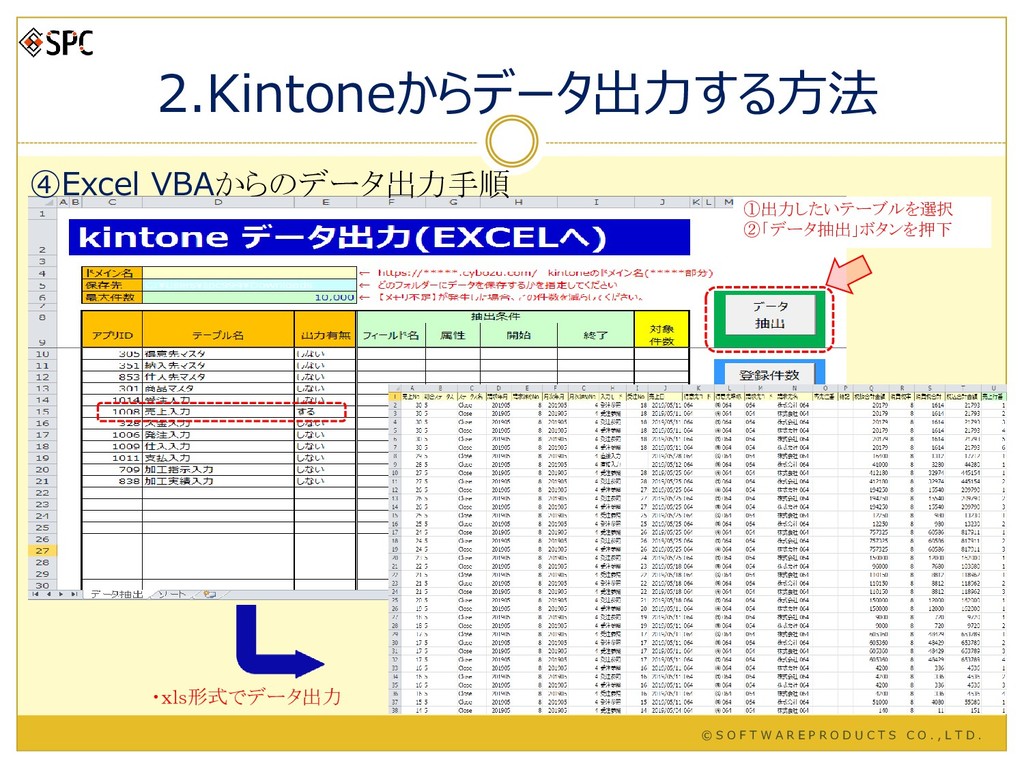Click the テーブル名 header cell
The image size is (1024, 768).
point(218,329)
